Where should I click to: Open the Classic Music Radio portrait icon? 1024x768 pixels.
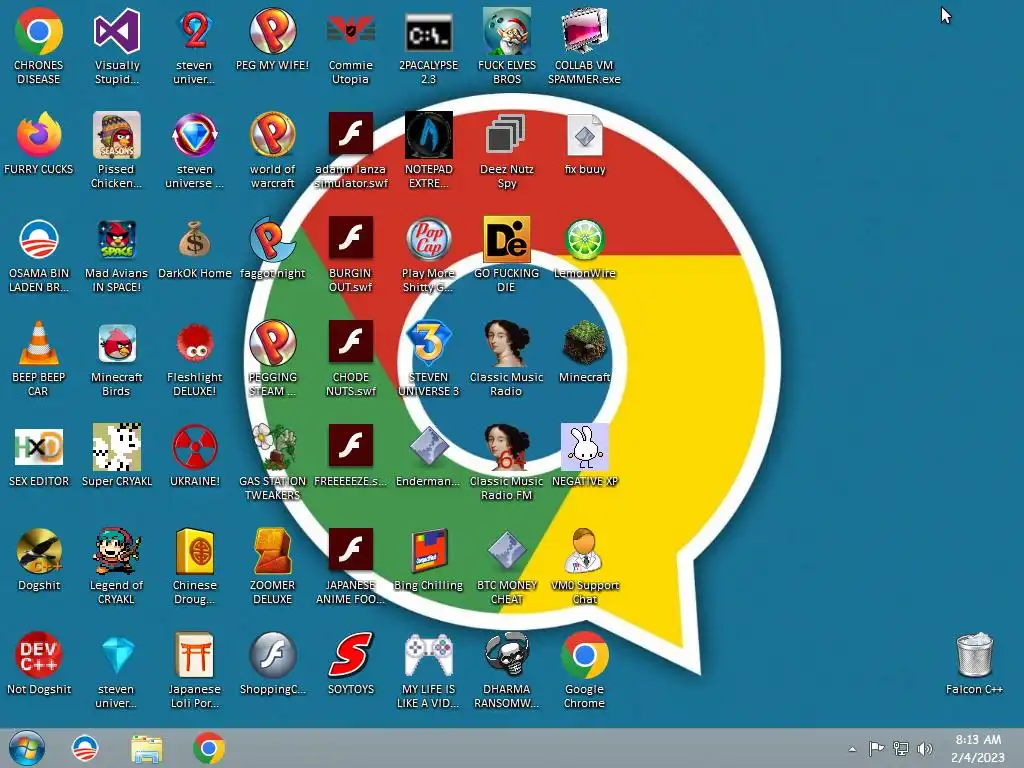[x=507, y=343]
